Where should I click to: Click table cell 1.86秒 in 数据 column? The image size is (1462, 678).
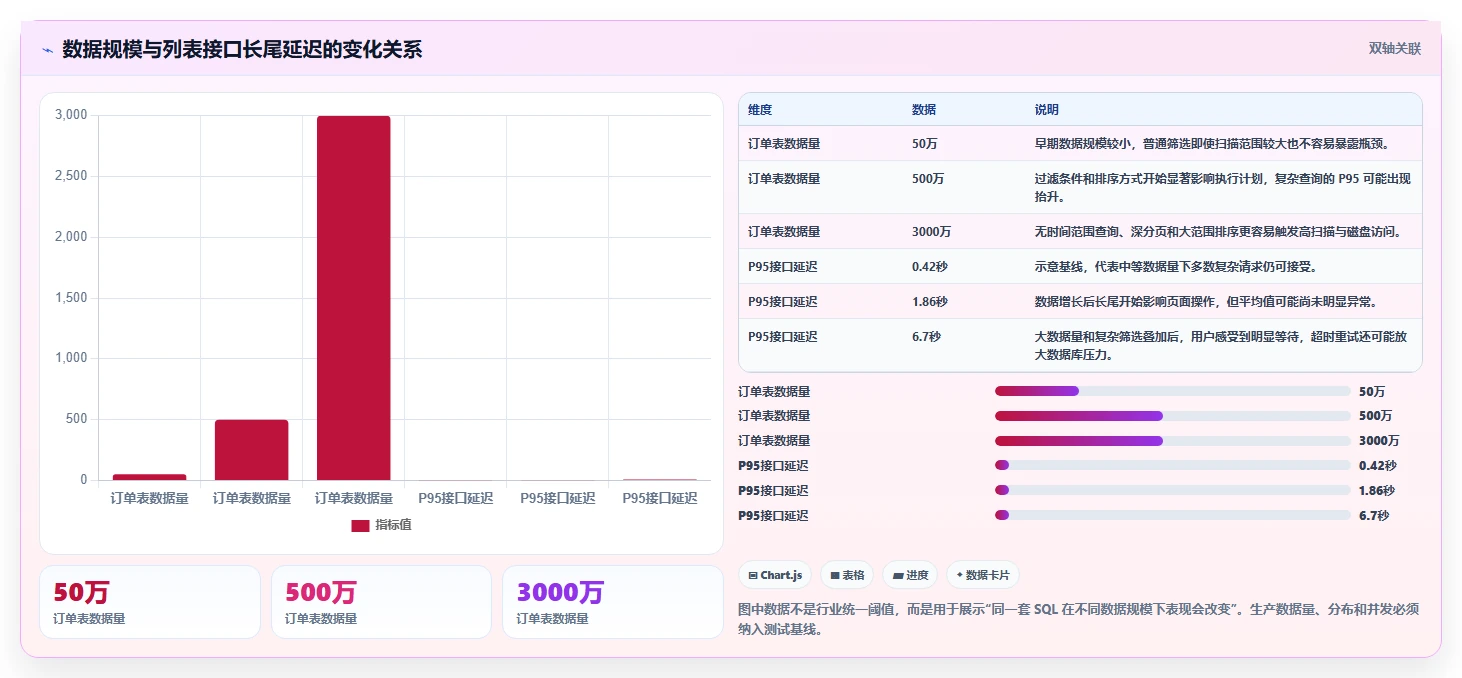[x=929, y=302]
